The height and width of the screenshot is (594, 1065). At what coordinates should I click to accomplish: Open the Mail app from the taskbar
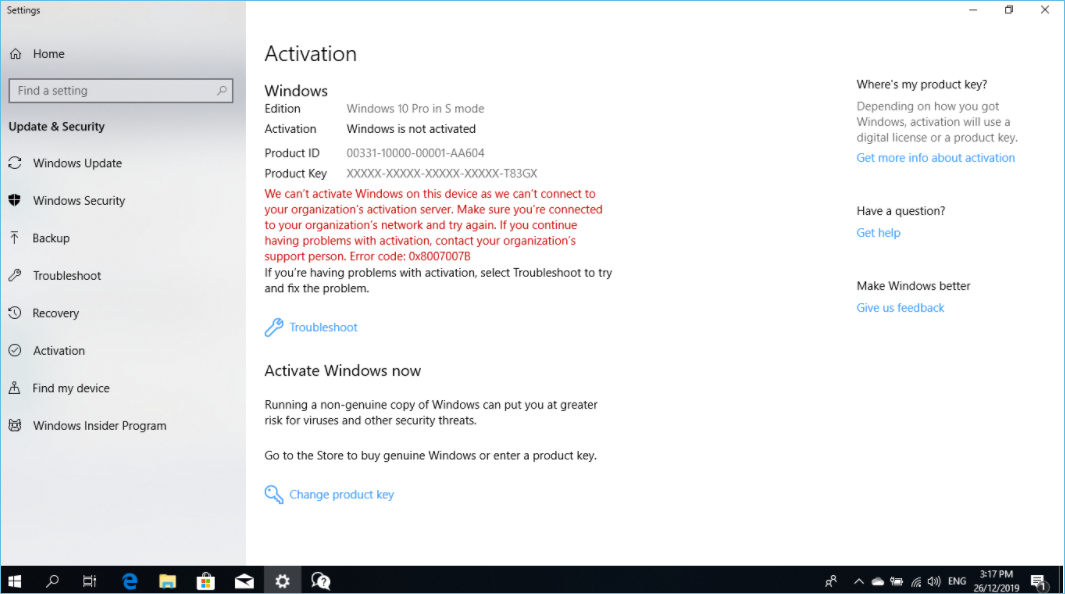point(244,580)
